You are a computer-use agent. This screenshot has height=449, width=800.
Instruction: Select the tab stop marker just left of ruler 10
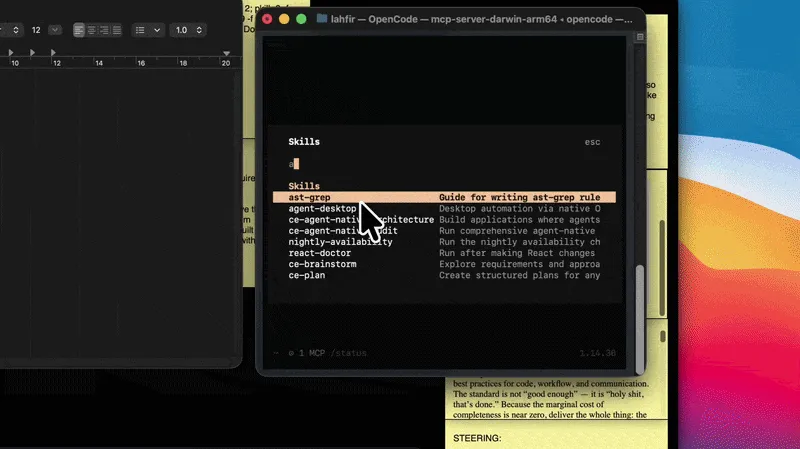(x=11, y=53)
